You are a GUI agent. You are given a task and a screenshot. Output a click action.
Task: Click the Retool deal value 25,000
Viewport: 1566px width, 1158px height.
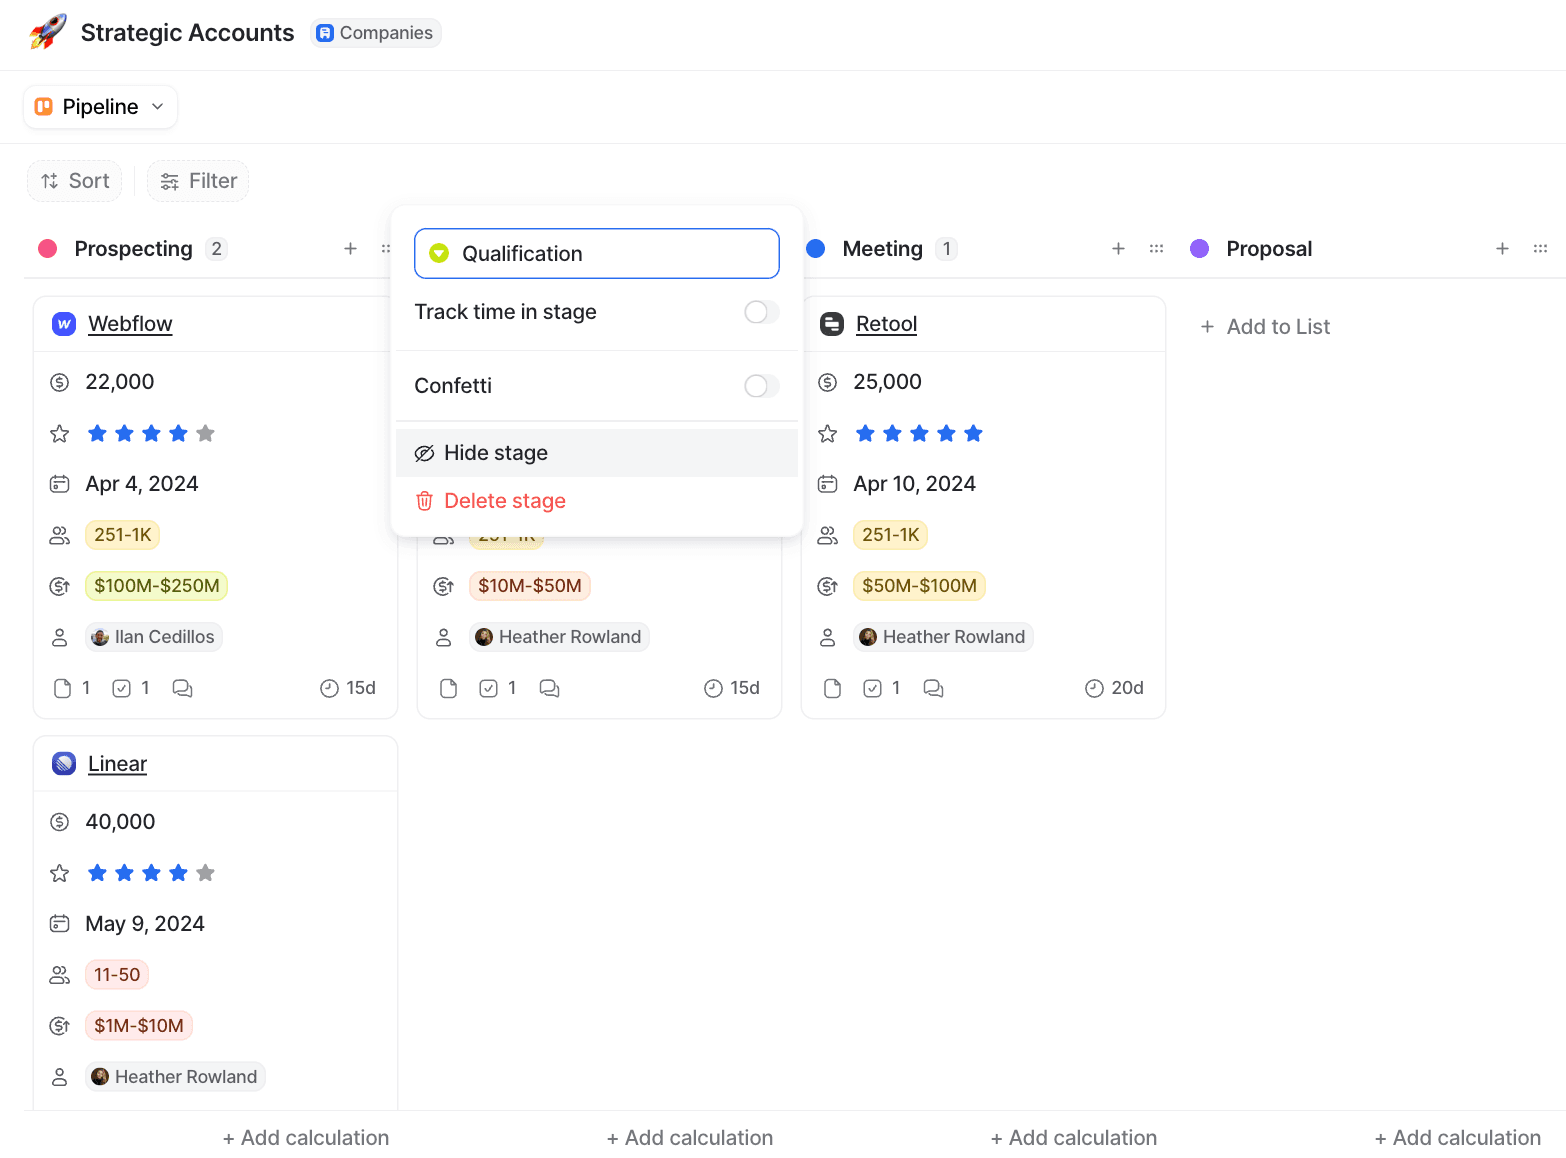[887, 382]
